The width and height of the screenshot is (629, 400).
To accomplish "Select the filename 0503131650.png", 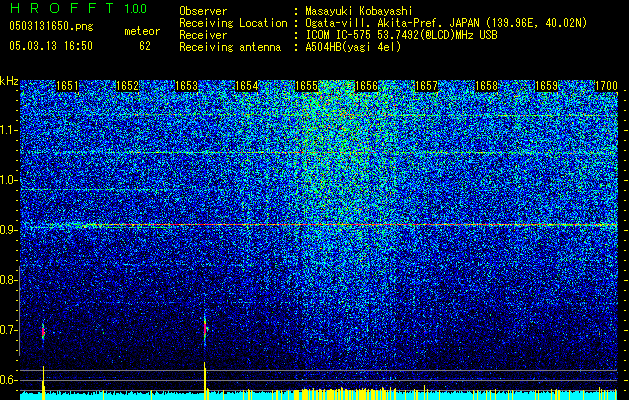I will click(x=51, y=26).
